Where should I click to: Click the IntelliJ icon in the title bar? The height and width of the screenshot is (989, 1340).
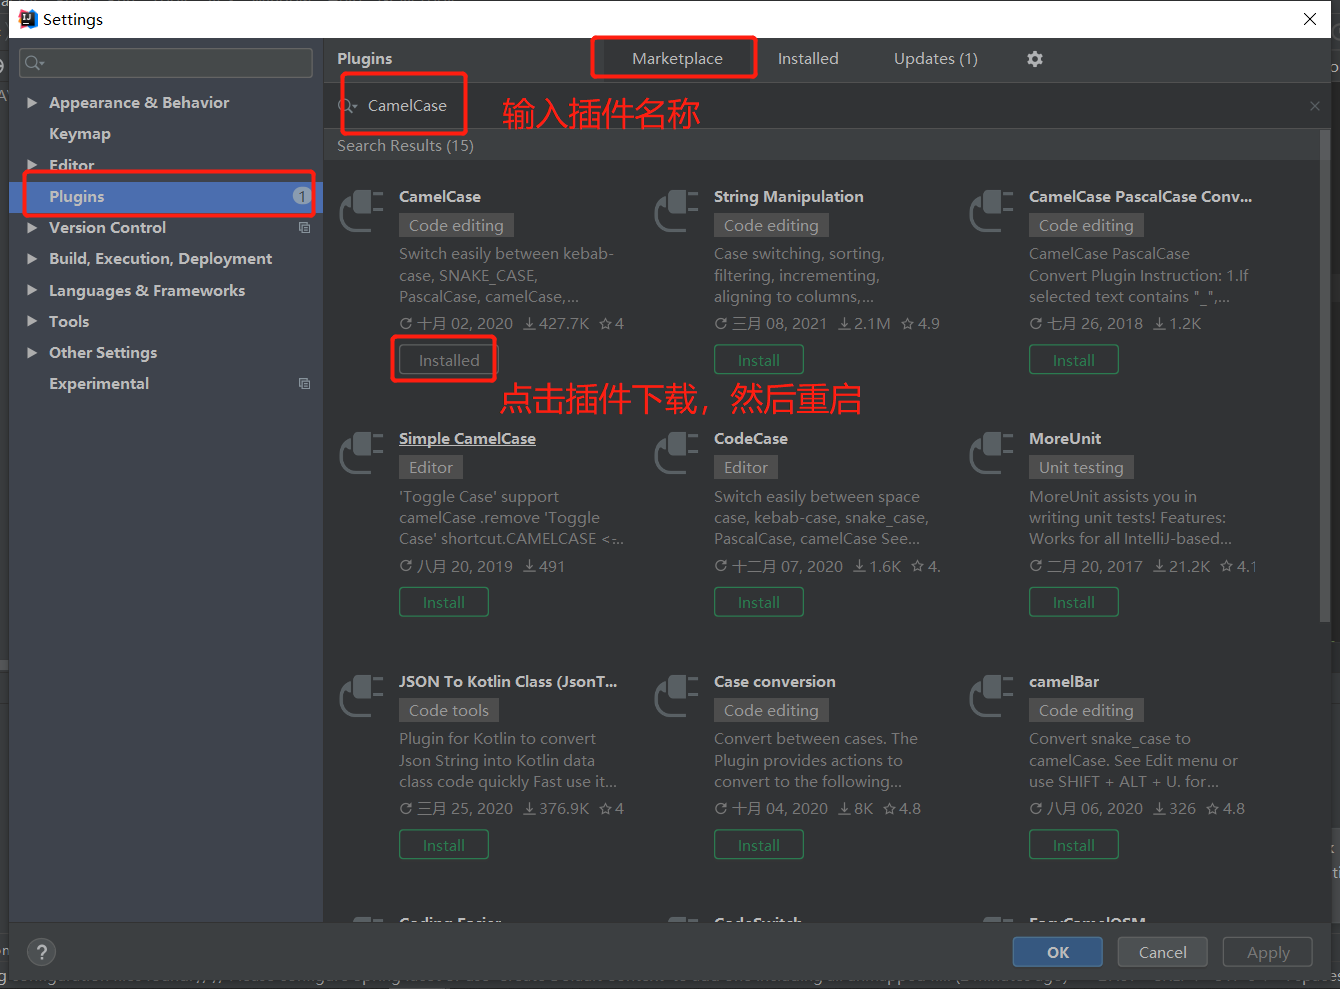pos(28,19)
